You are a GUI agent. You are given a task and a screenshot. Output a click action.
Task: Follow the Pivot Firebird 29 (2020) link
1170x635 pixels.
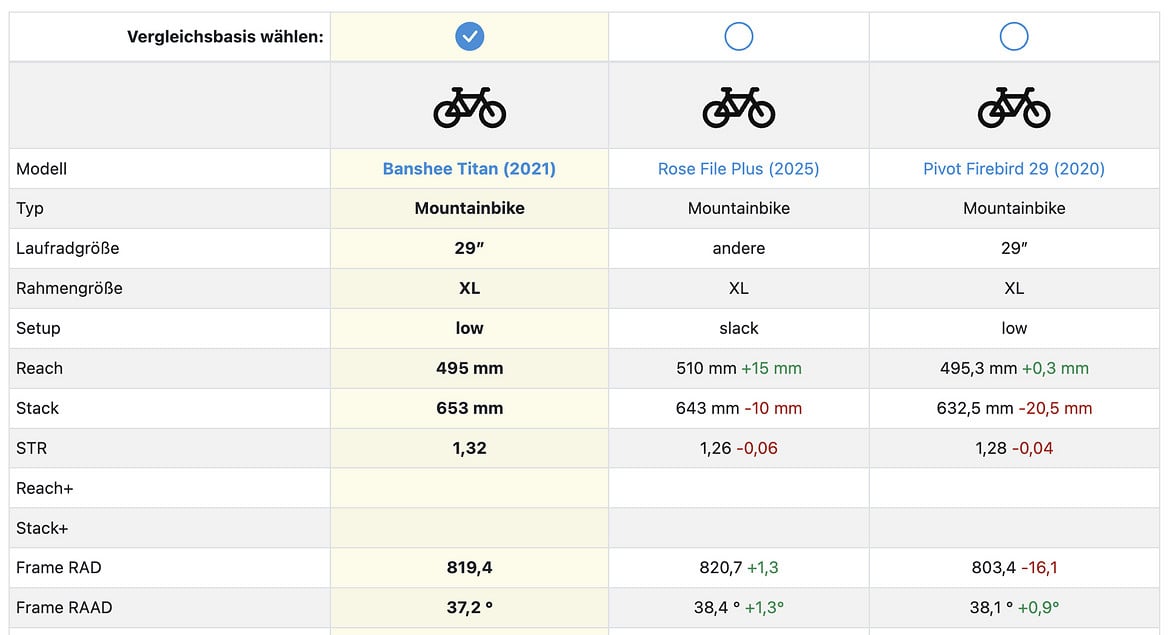pos(1013,169)
